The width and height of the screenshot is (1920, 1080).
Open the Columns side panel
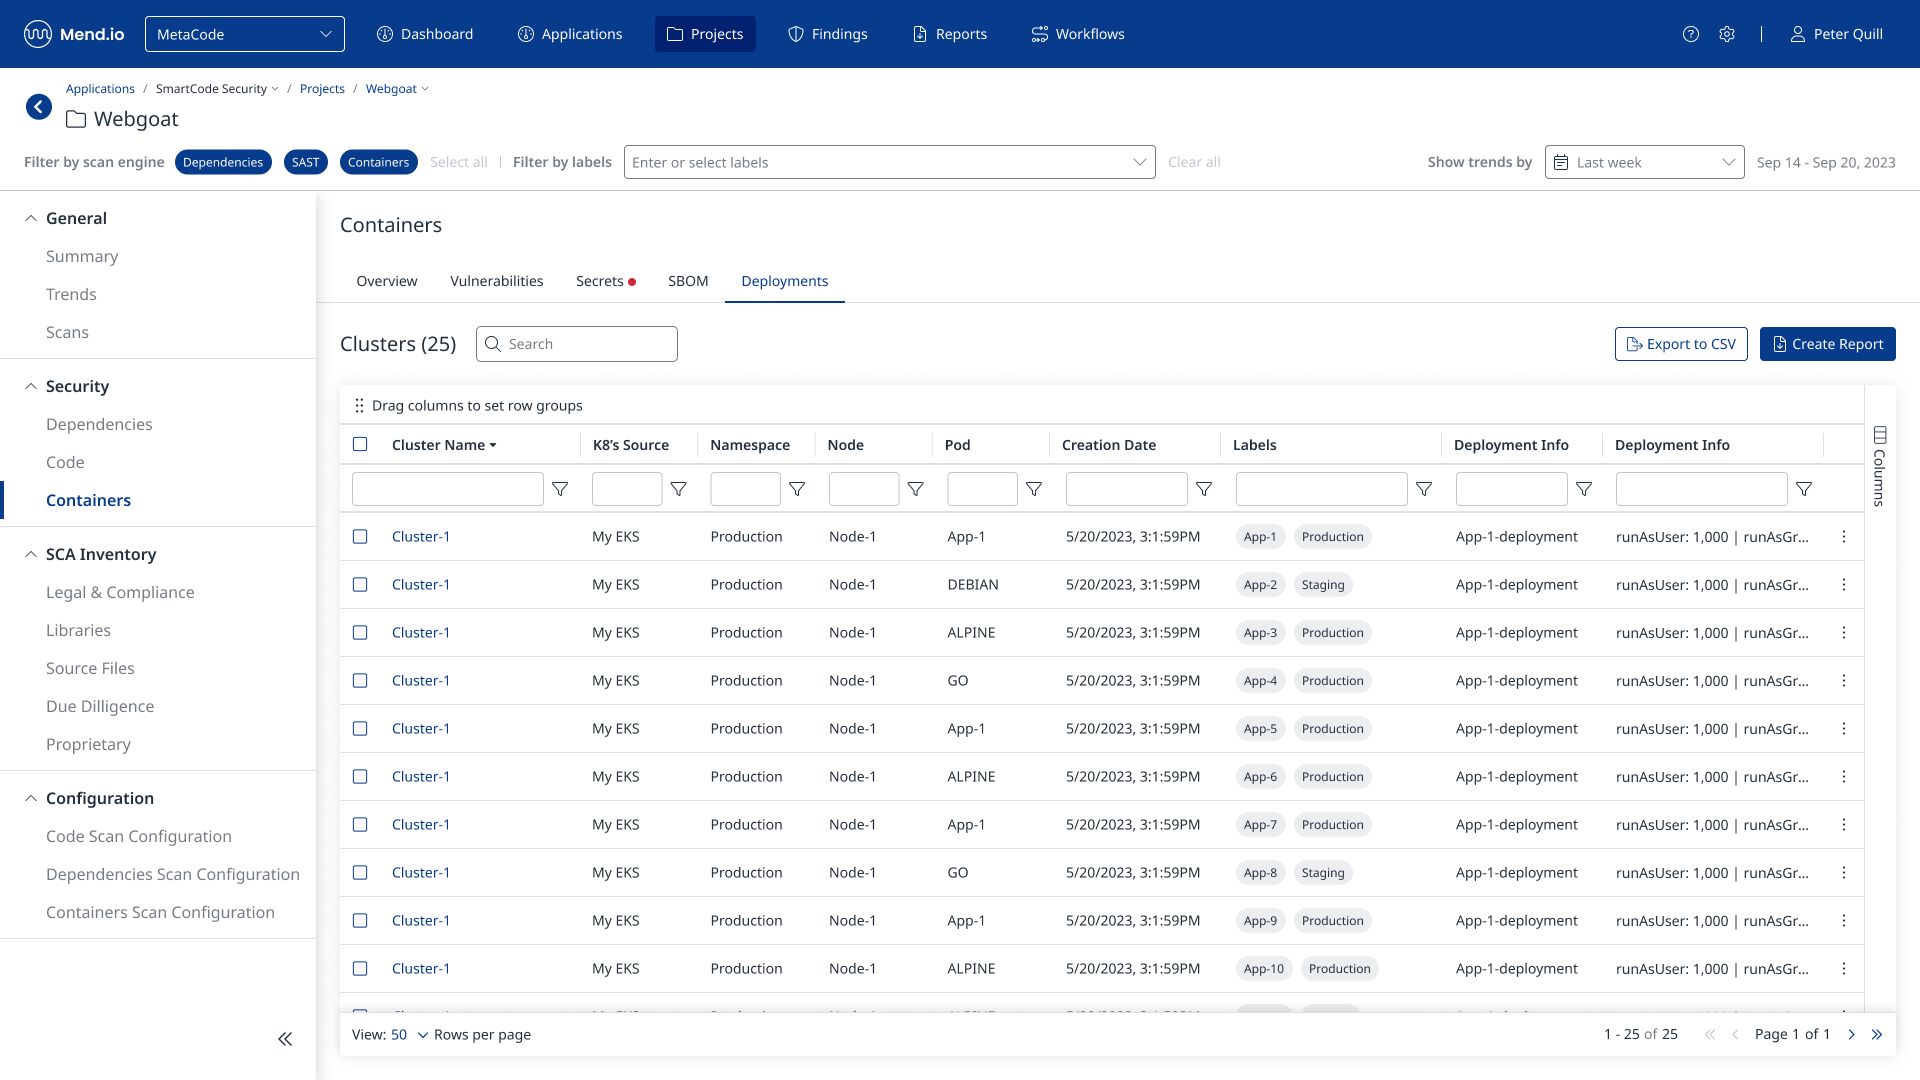click(1880, 466)
